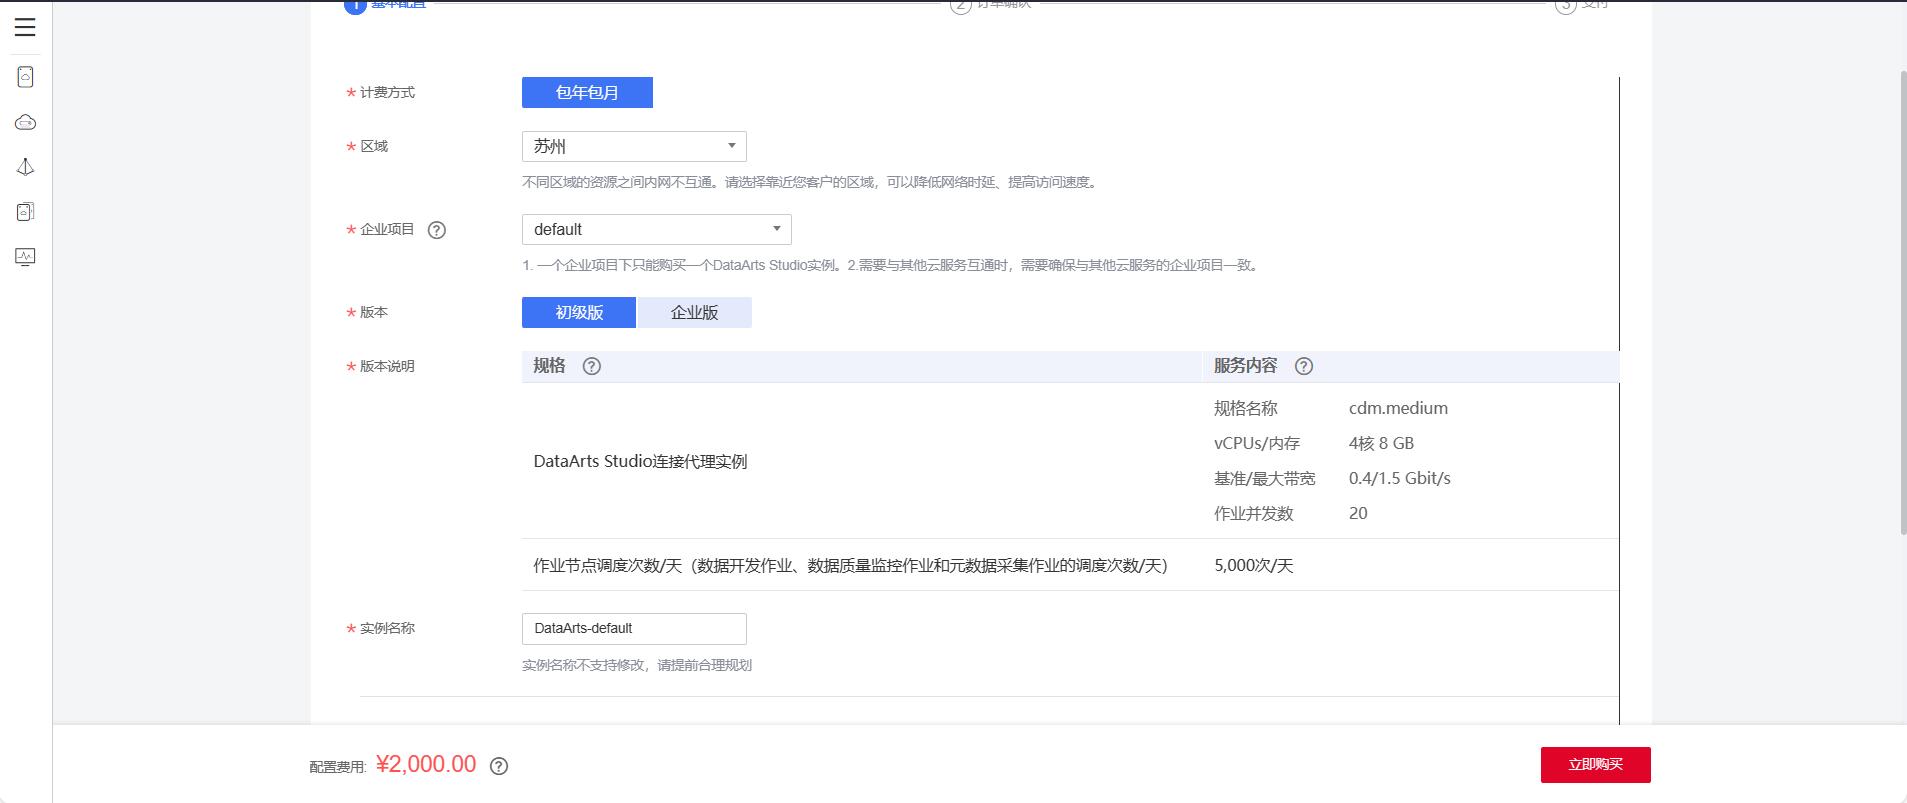
Task: Switch to 企业版 version
Action: click(694, 313)
